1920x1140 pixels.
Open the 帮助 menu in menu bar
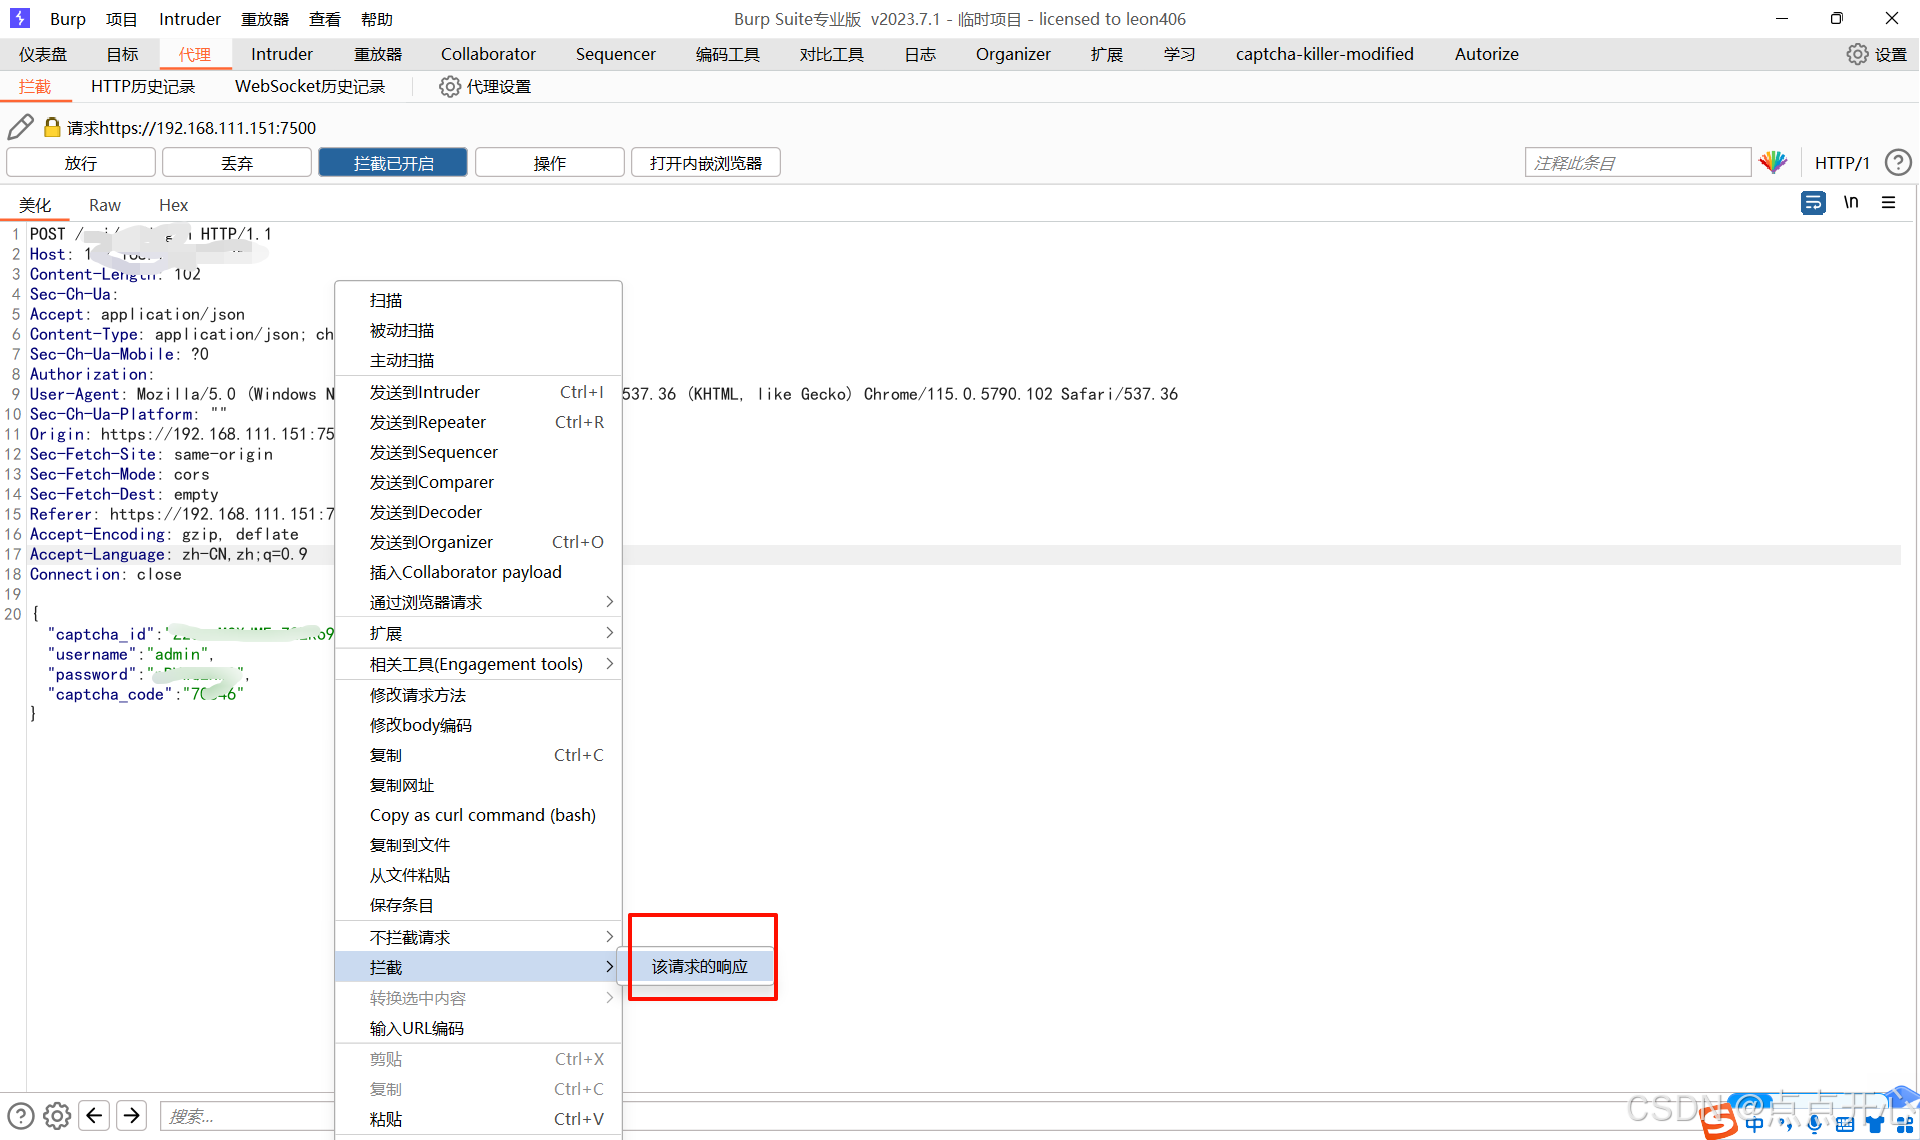coord(377,19)
